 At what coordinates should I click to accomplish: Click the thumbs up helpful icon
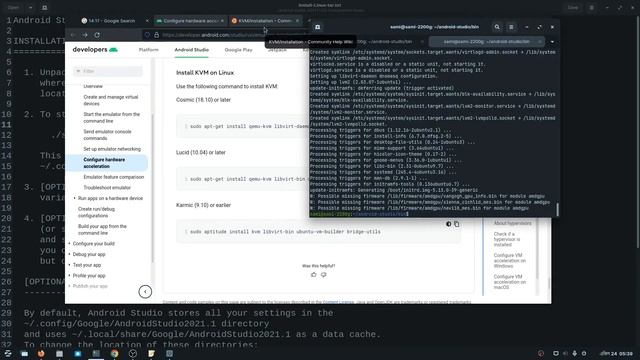(313, 275)
